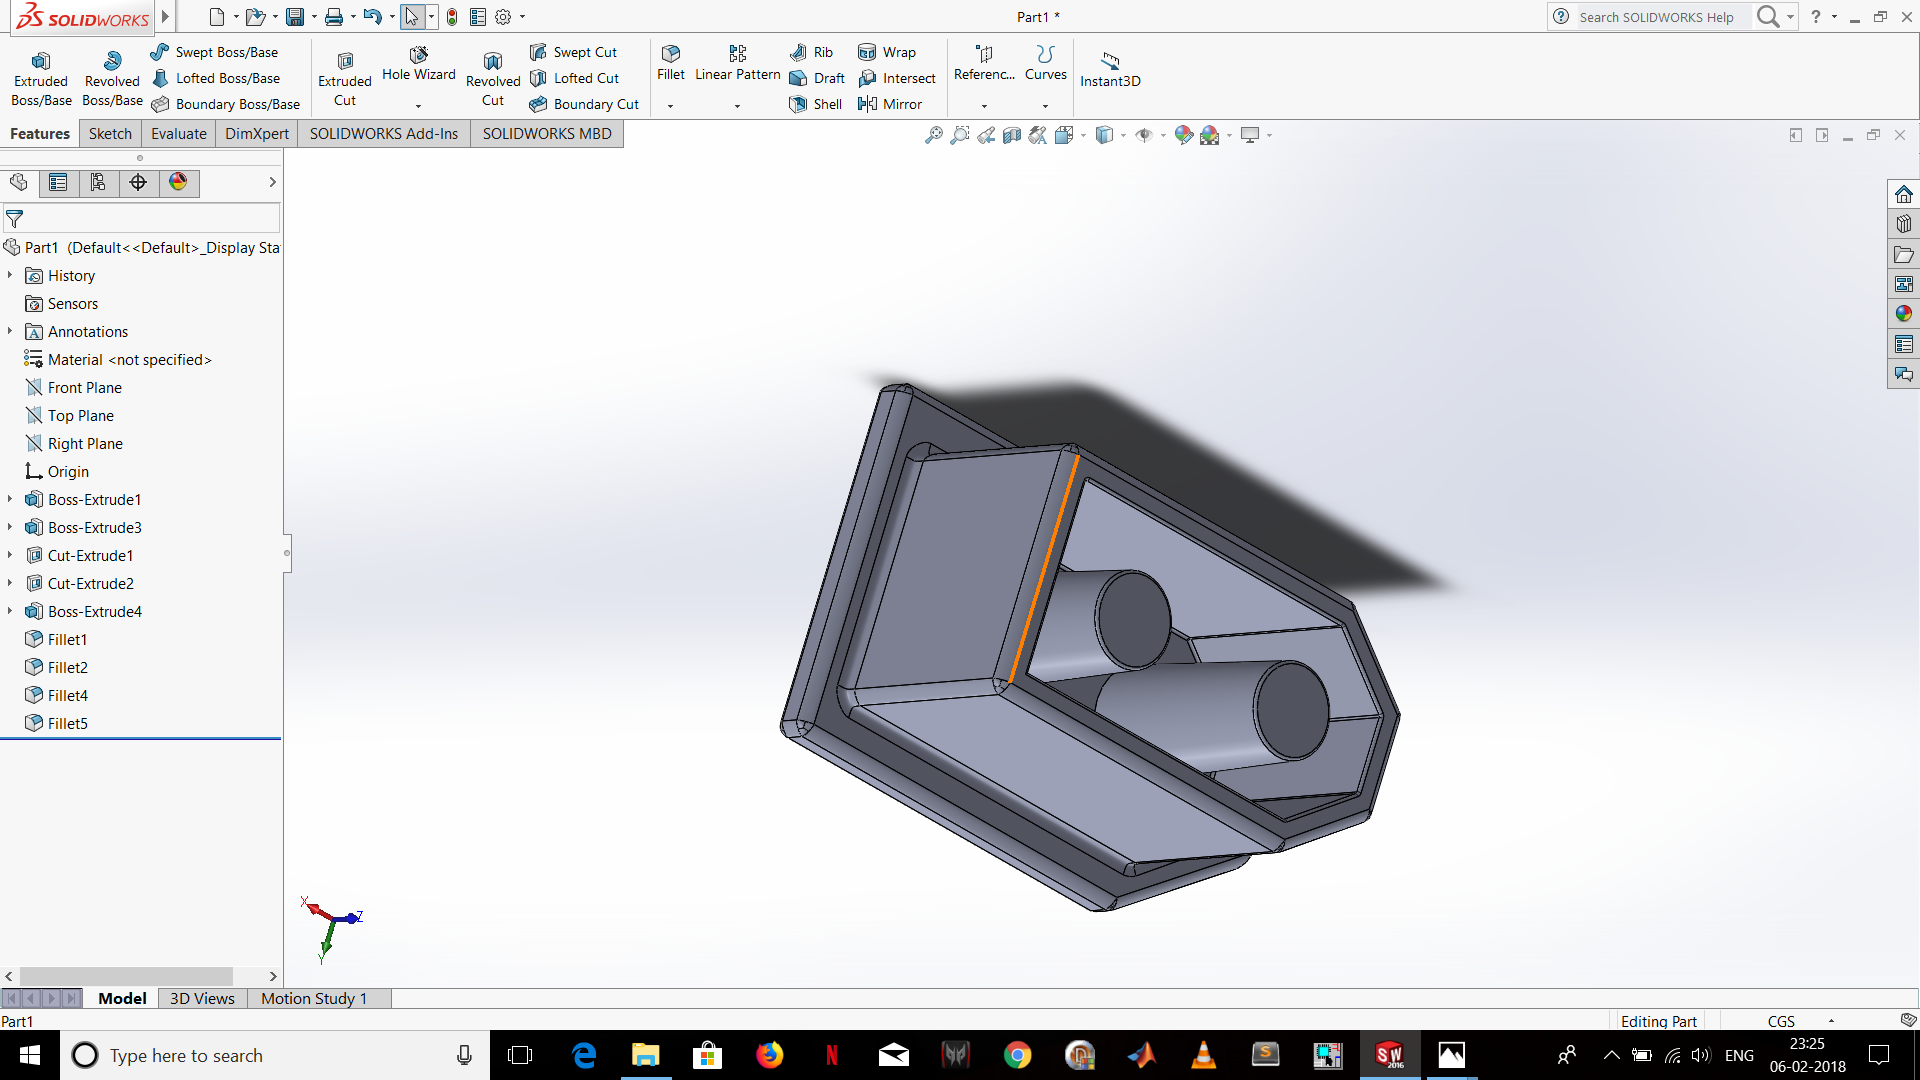The height and width of the screenshot is (1080, 1920).
Task: Toggle the feature tree filter
Action: [x=15, y=219]
